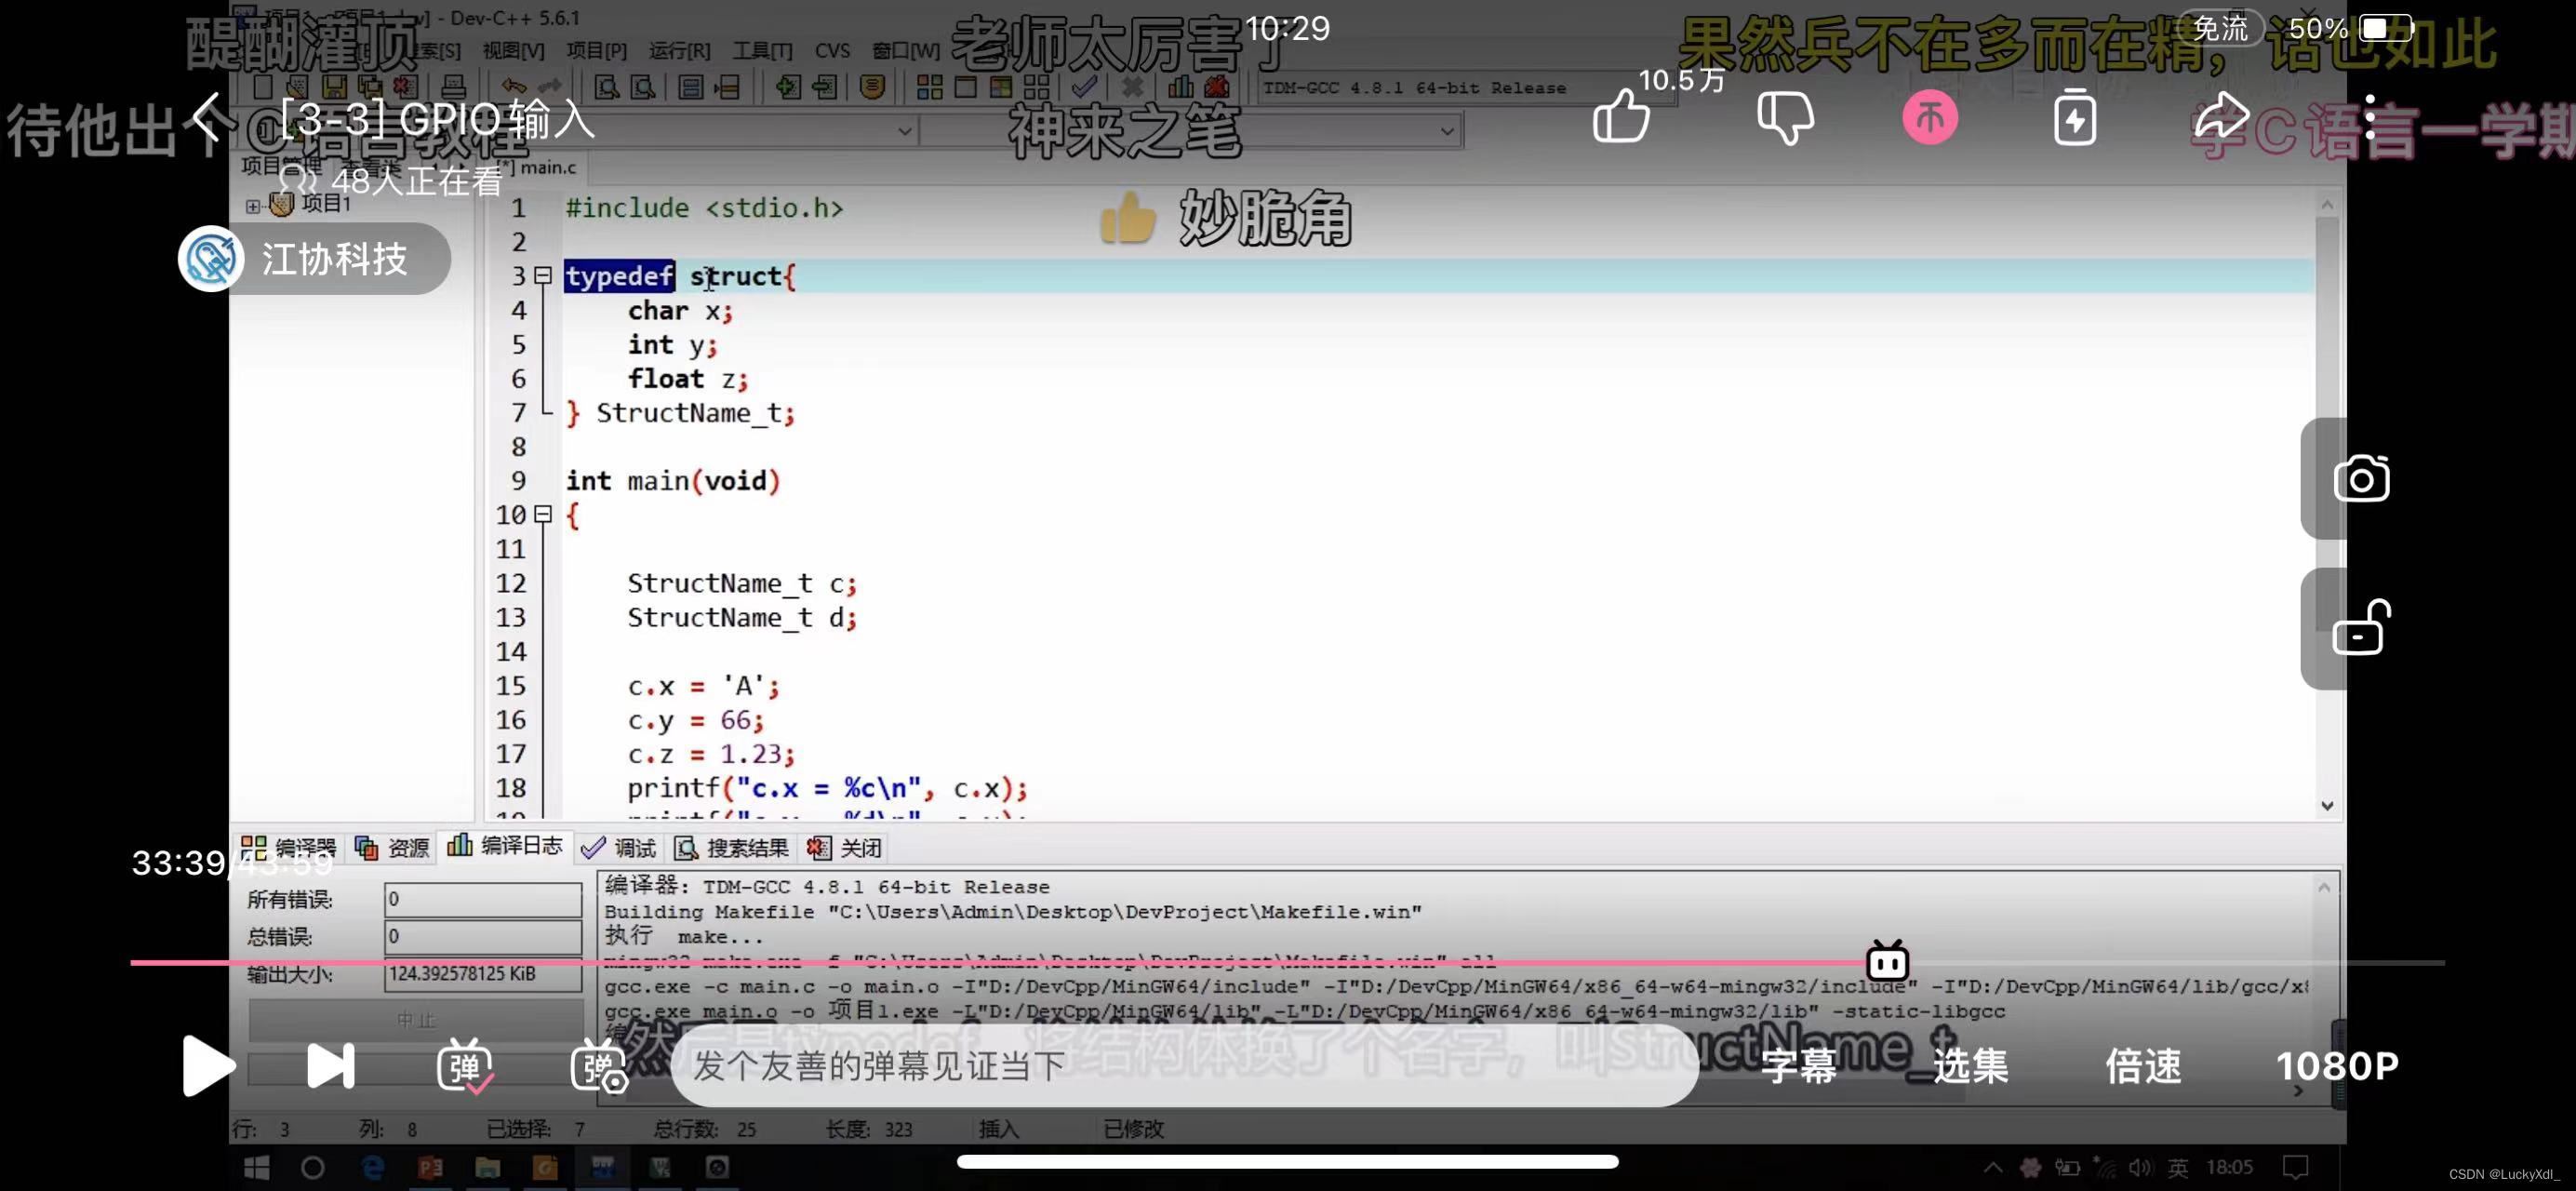Click the 关闭 close panel tab
The width and height of the screenshot is (2576, 1191).
[845, 848]
